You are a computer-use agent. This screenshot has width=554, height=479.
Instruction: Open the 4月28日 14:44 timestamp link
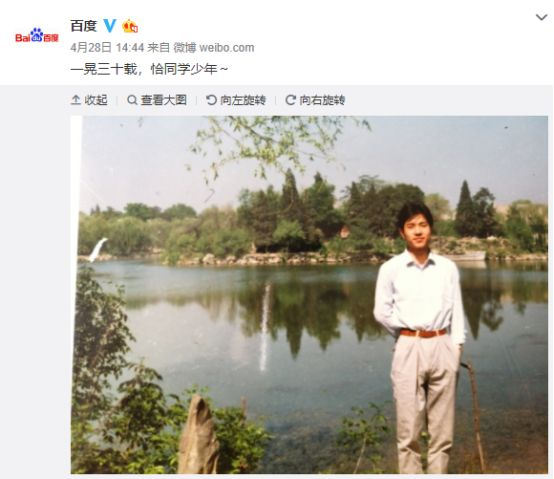[107, 47]
